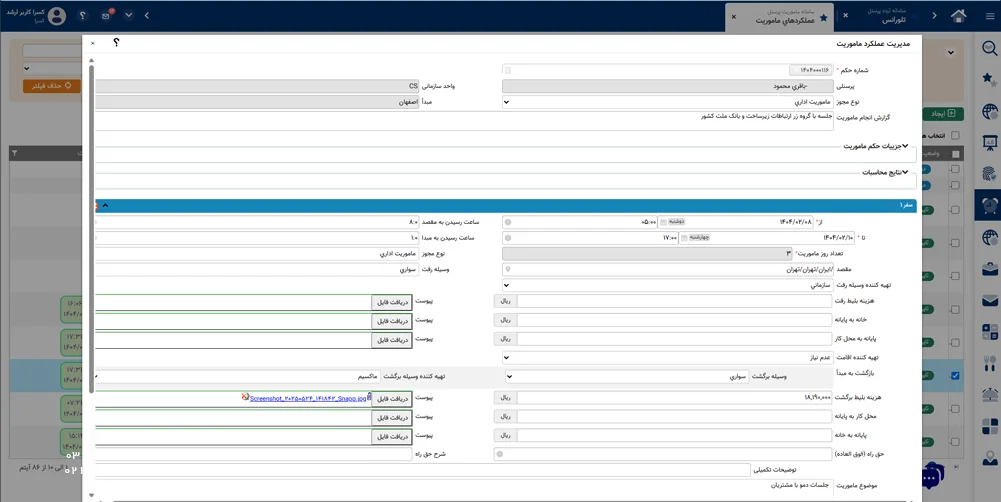Screen dimensions: 1001x502
Task: Open the hamburger menu icon
Action: coord(988,15)
